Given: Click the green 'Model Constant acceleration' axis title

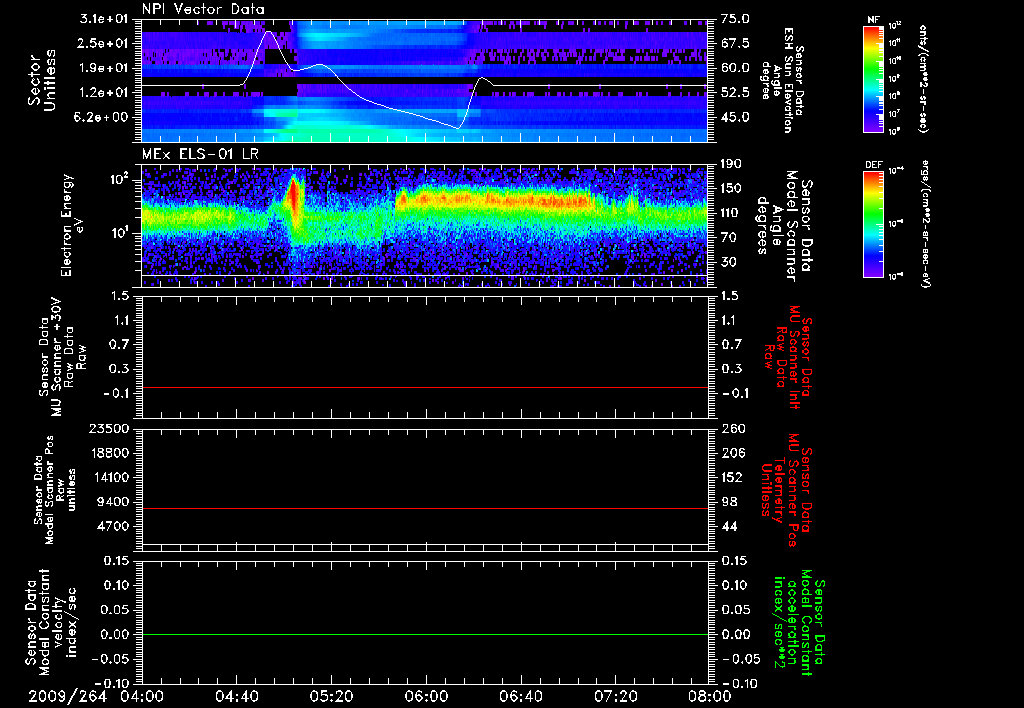Looking at the screenshot, I should [798, 623].
